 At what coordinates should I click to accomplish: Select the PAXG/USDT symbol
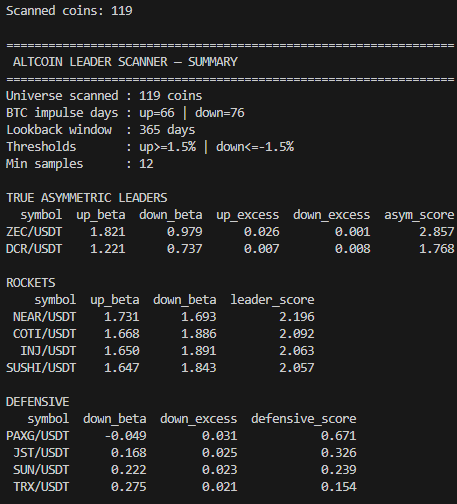tap(38, 436)
